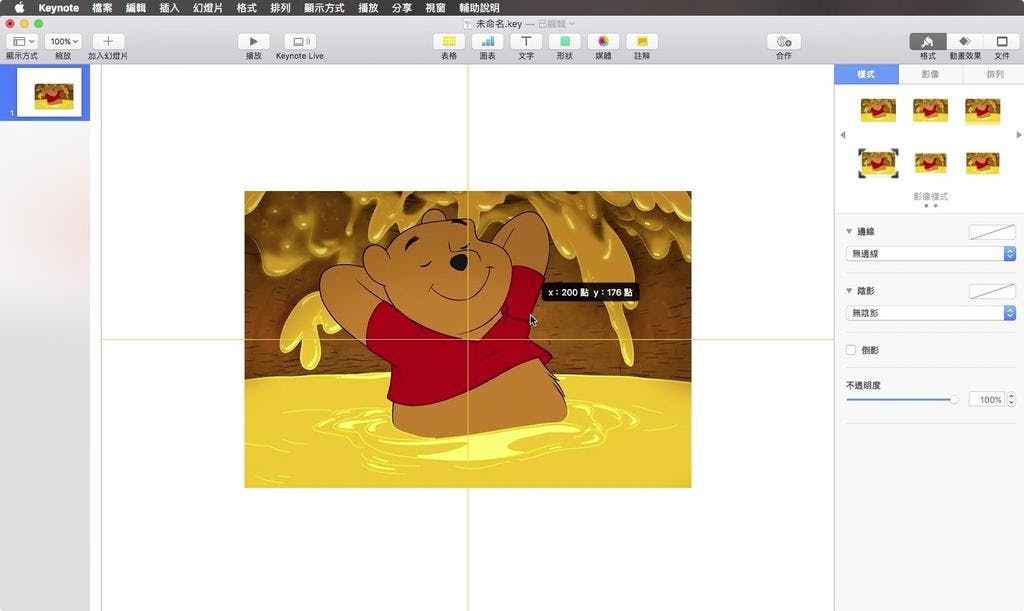Add a text box with 文字 icon
The height and width of the screenshot is (611, 1024).
pyautogui.click(x=526, y=41)
